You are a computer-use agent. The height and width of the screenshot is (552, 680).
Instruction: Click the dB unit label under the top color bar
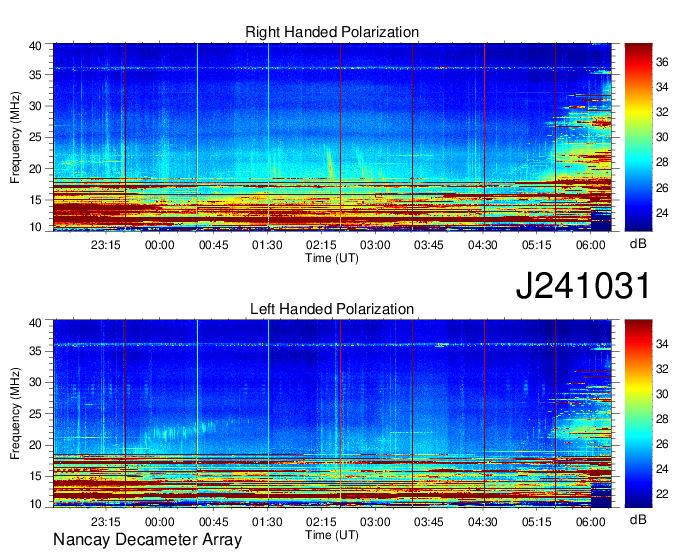click(638, 244)
